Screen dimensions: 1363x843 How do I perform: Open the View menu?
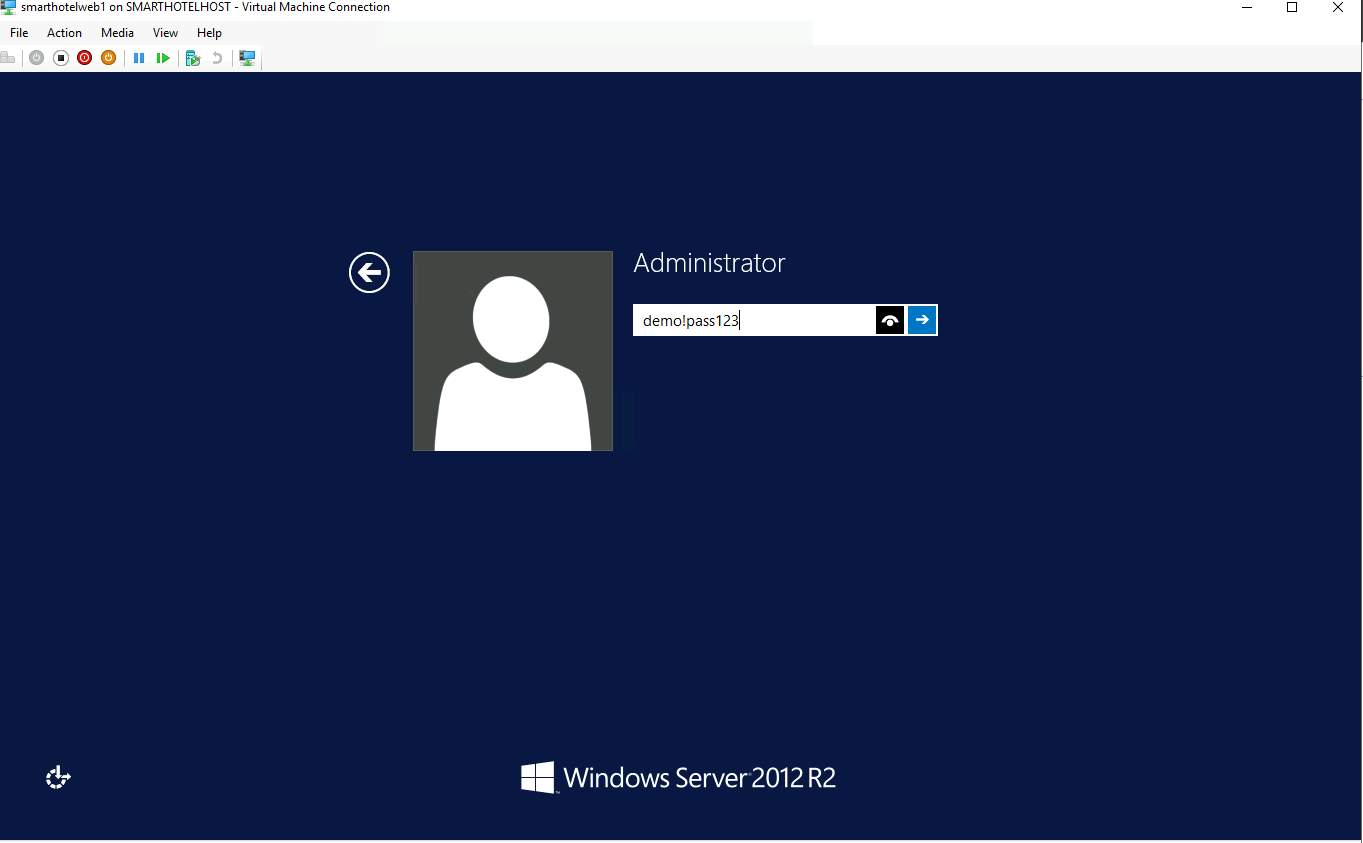(x=165, y=33)
